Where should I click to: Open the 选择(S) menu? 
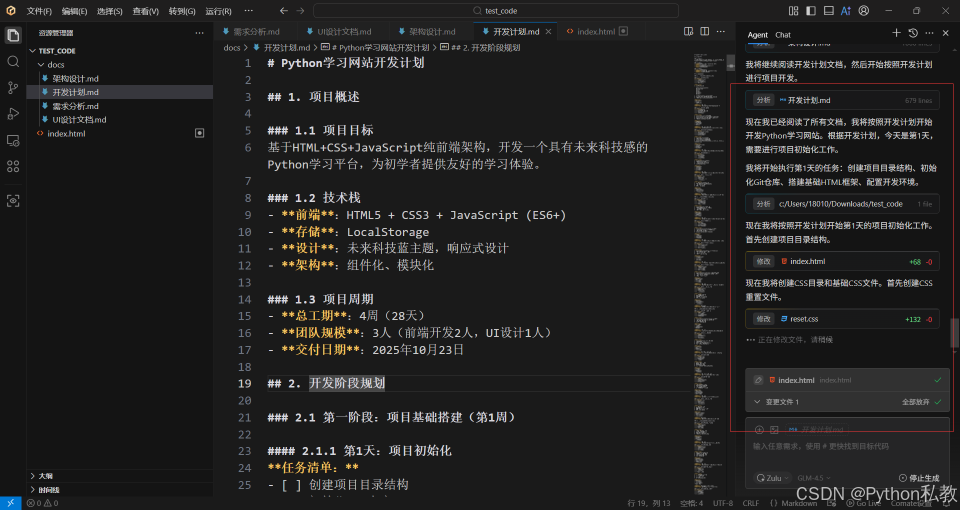(110, 11)
